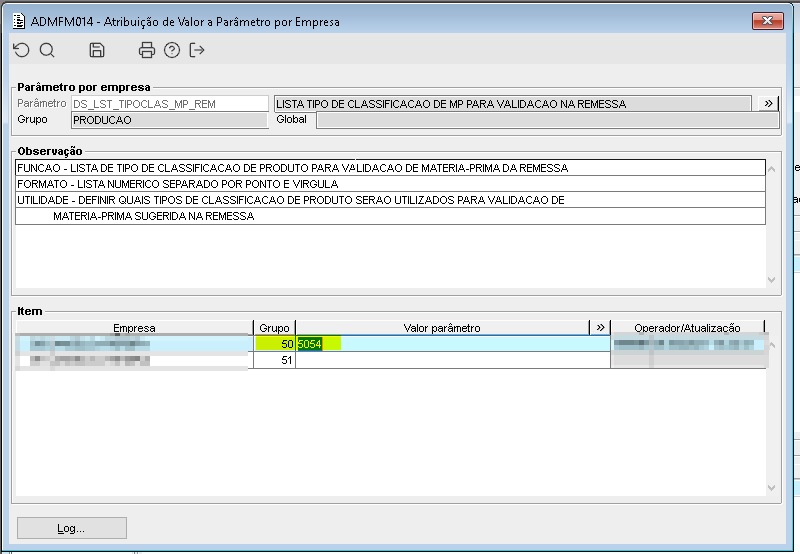Image resolution: width=800 pixels, height=554 pixels.
Task: Click the Operador/Atualização column header
Action: pyautogui.click(x=687, y=328)
